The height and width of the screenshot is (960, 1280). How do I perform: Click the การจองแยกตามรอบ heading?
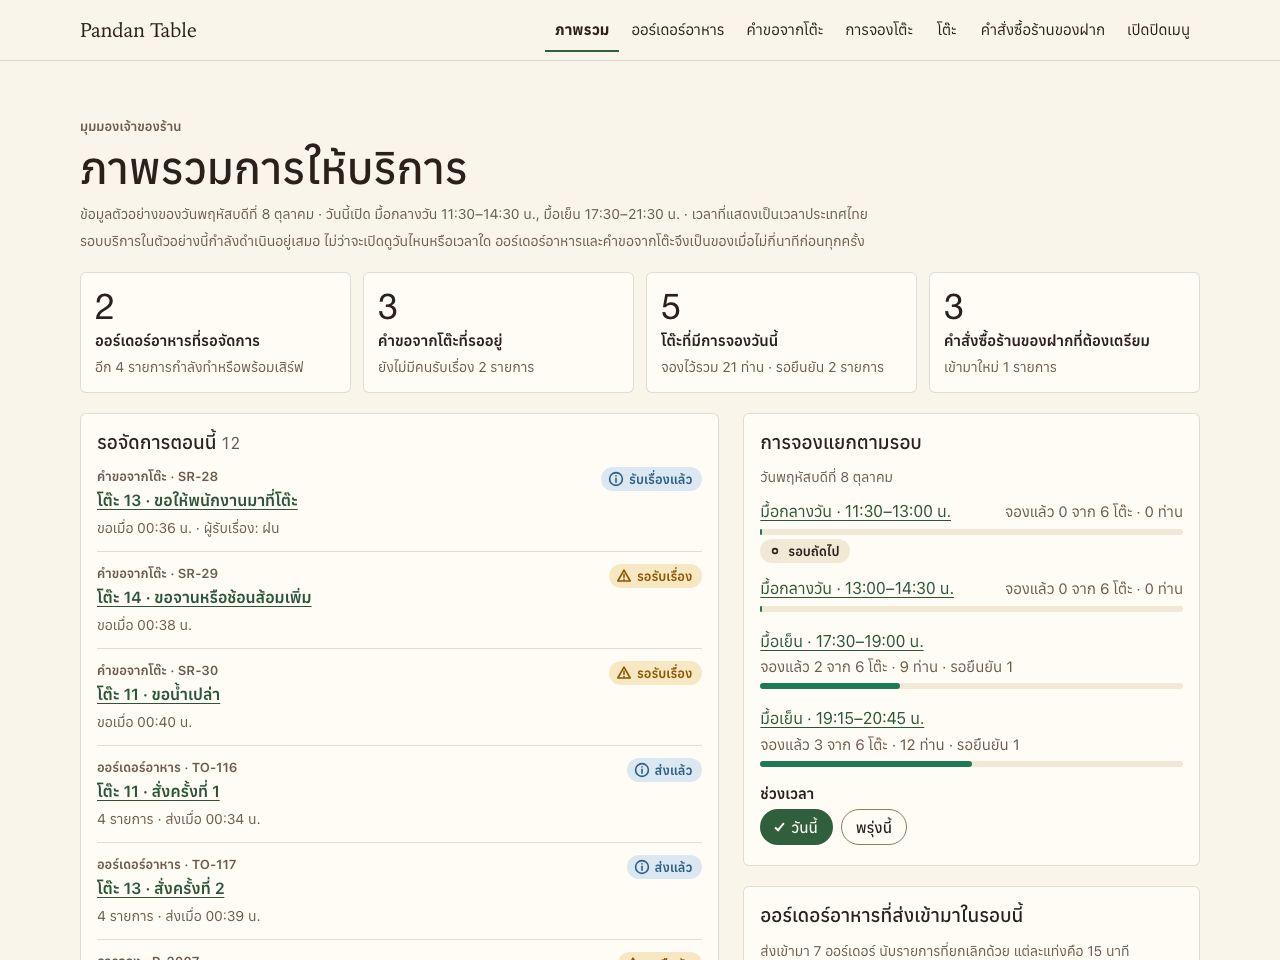[x=841, y=443]
